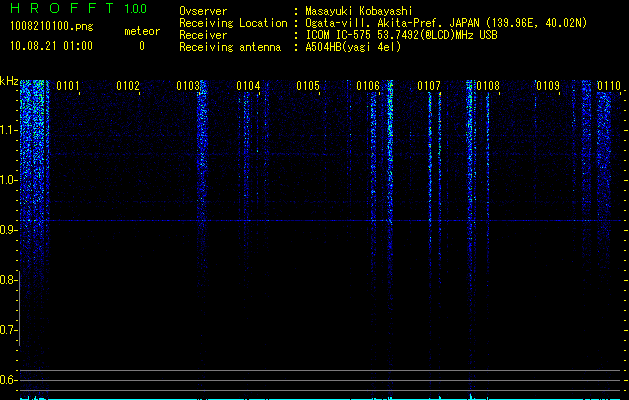Click the 0105 time marker
629x400 pixels.
(308, 86)
